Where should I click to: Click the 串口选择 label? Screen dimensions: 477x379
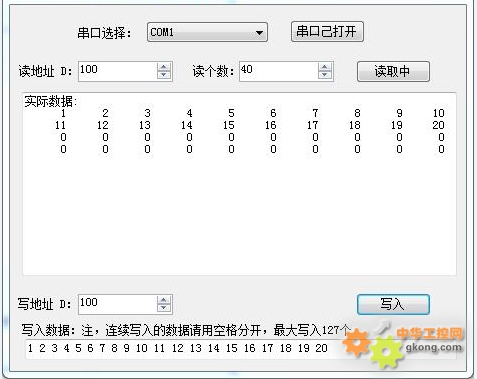point(104,33)
